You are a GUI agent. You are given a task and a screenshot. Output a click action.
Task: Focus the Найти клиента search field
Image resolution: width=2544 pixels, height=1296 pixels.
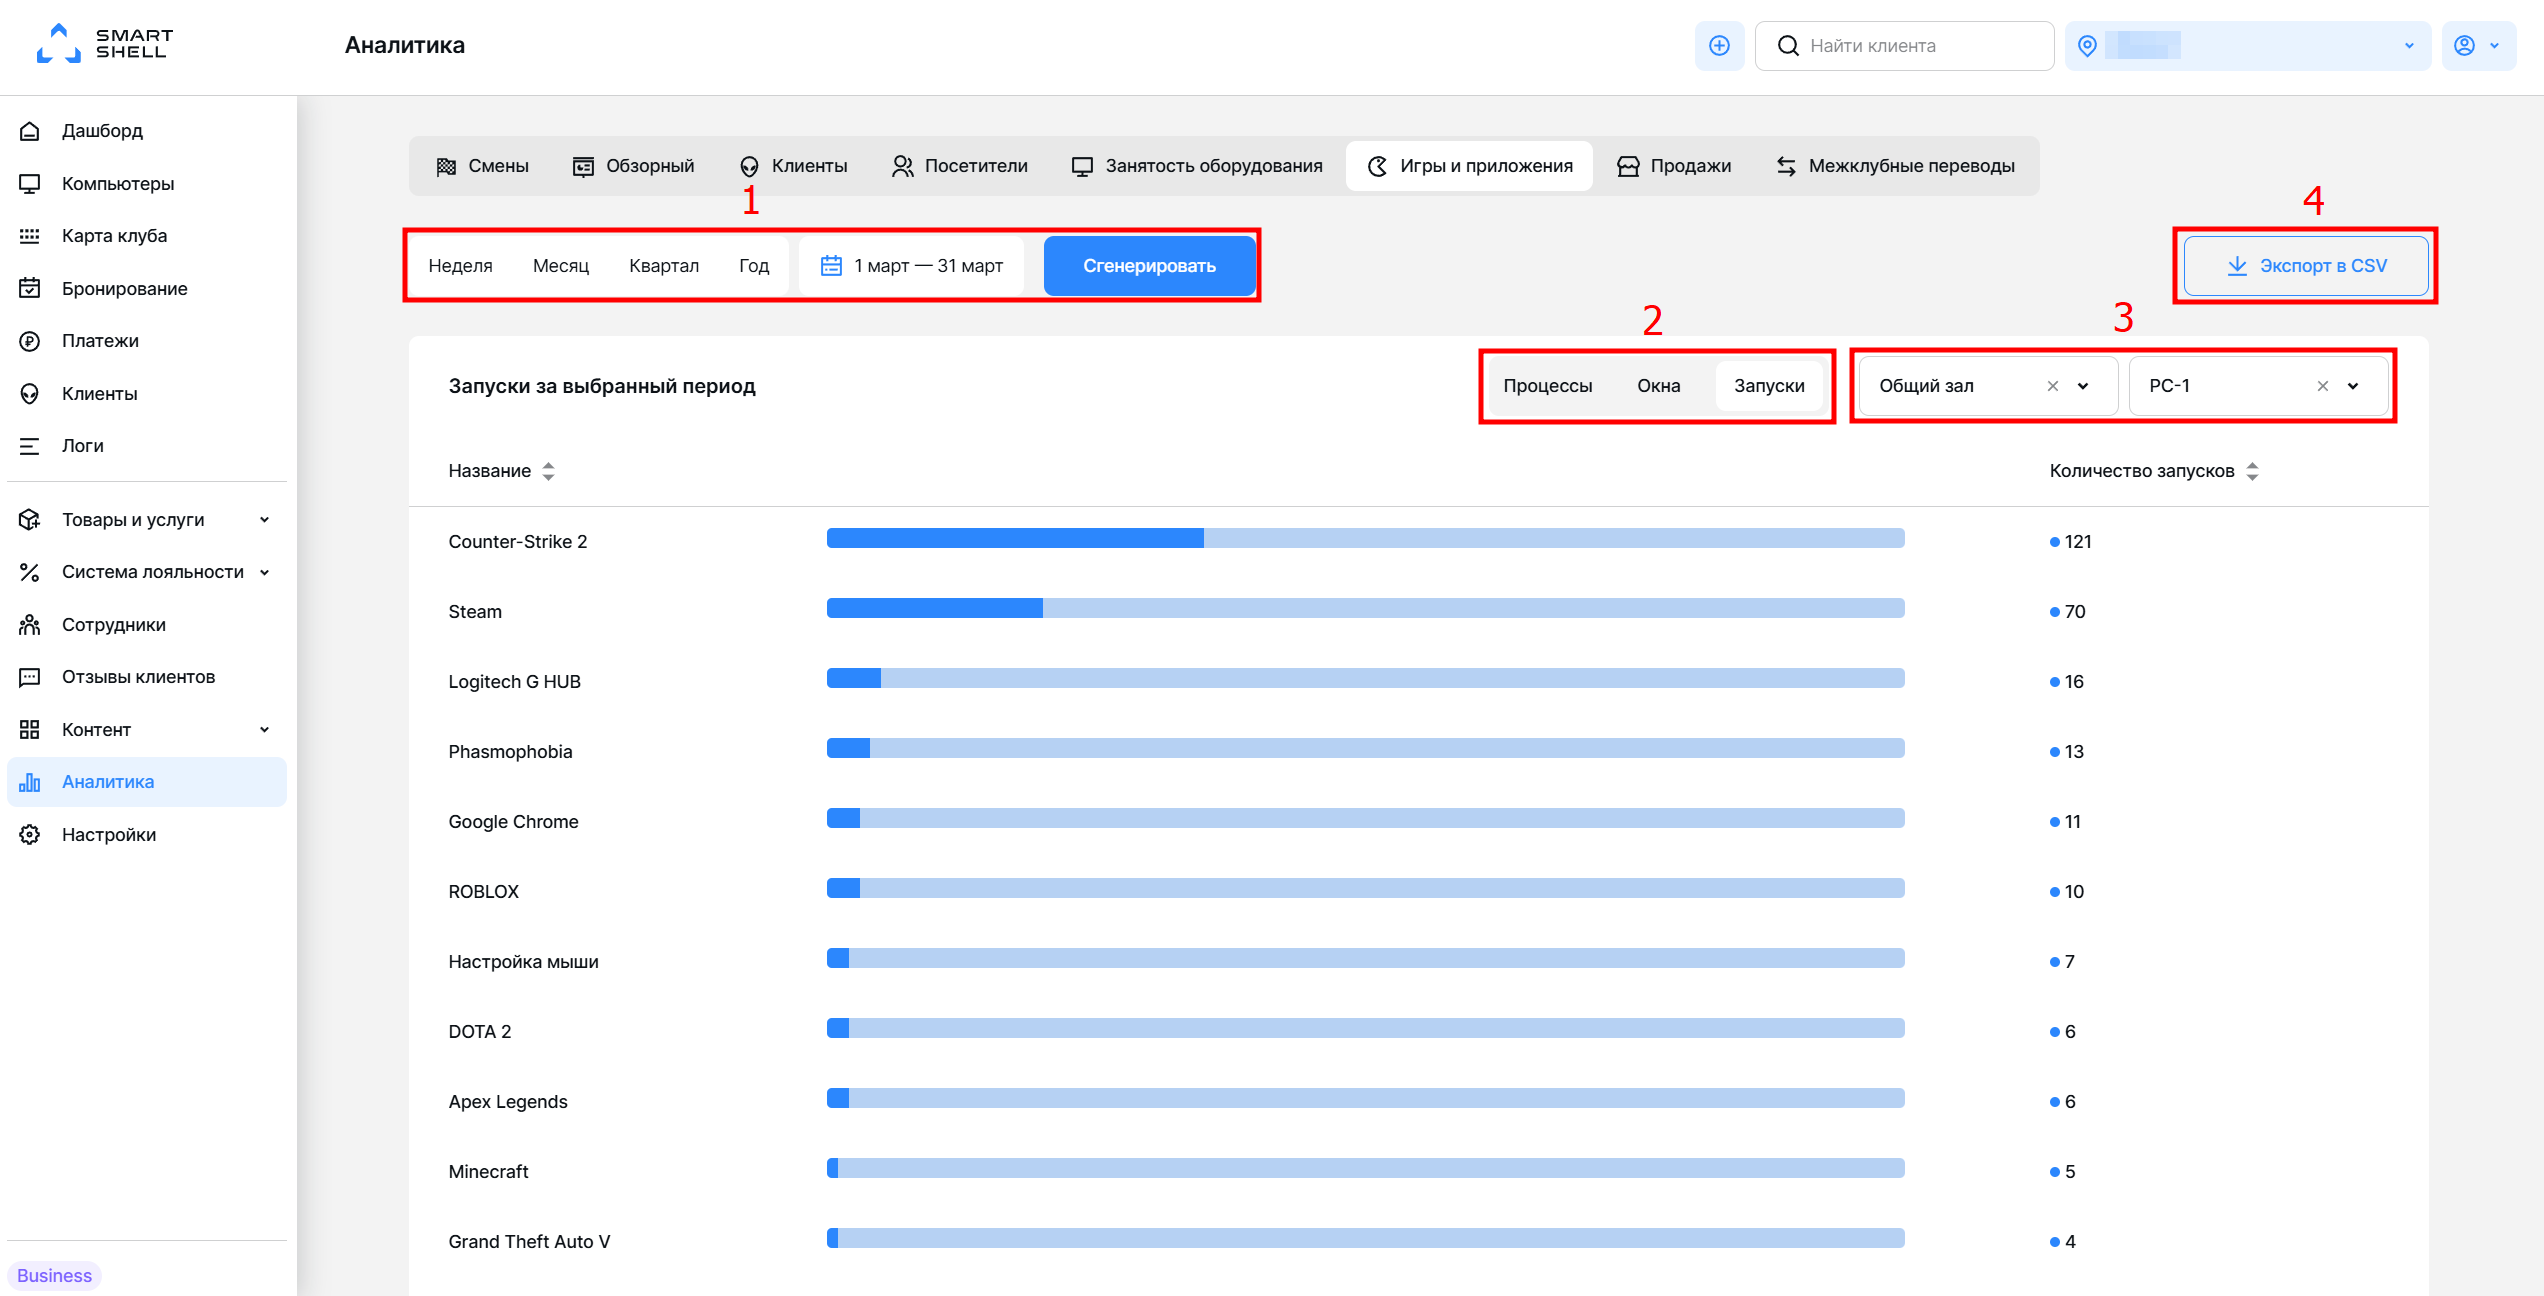pyautogui.click(x=1905, y=46)
